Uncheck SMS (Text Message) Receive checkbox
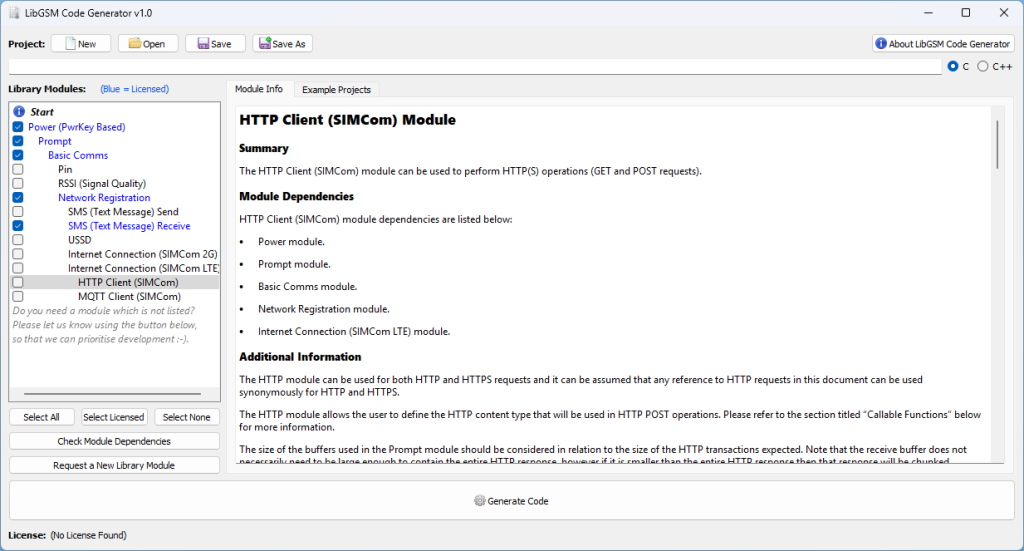1024x551 pixels. click(x=18, y=226)
